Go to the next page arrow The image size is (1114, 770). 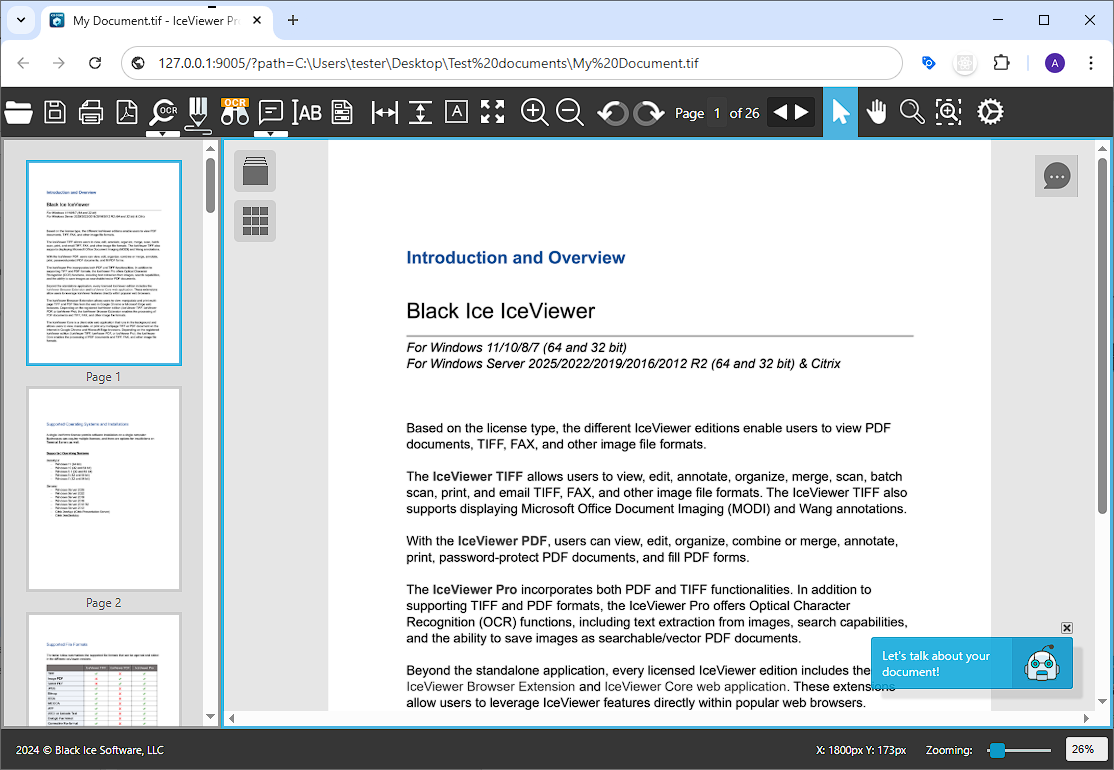pyautogui.click(x=802, y=112)
